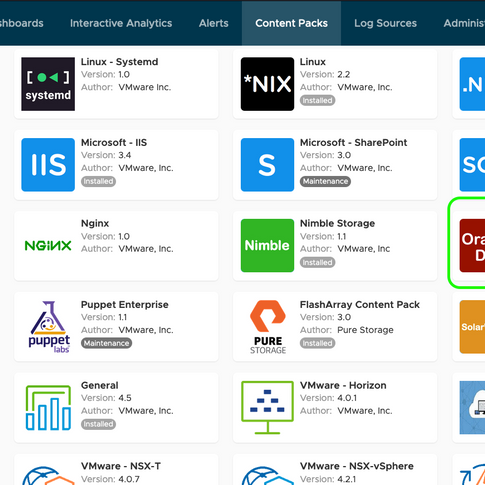Click Maintenance badge on SharePoint pack
This screenshot has width=485, height=485.
pos(325,181)
